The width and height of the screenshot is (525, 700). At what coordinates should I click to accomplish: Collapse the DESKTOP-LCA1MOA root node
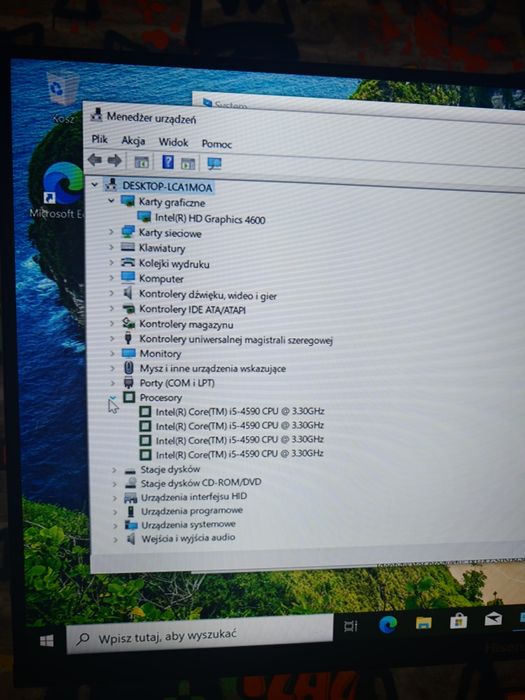[95, 184]
